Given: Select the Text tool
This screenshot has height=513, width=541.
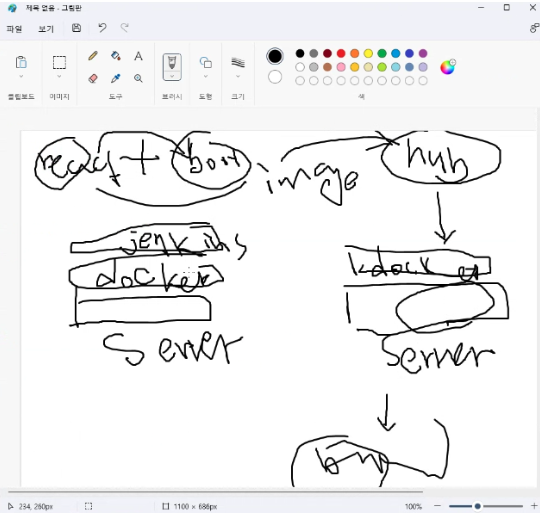Looking at the screenshot, I should tap(138, 56).
